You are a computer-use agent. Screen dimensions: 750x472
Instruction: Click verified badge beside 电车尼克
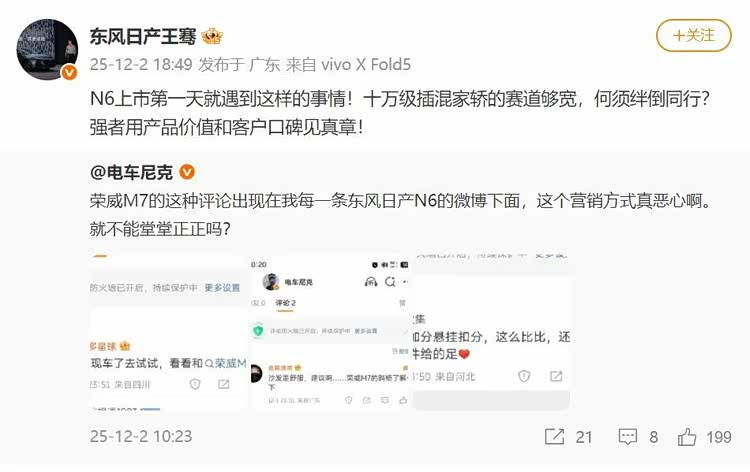pyautogui.click(x=187, y=172)
